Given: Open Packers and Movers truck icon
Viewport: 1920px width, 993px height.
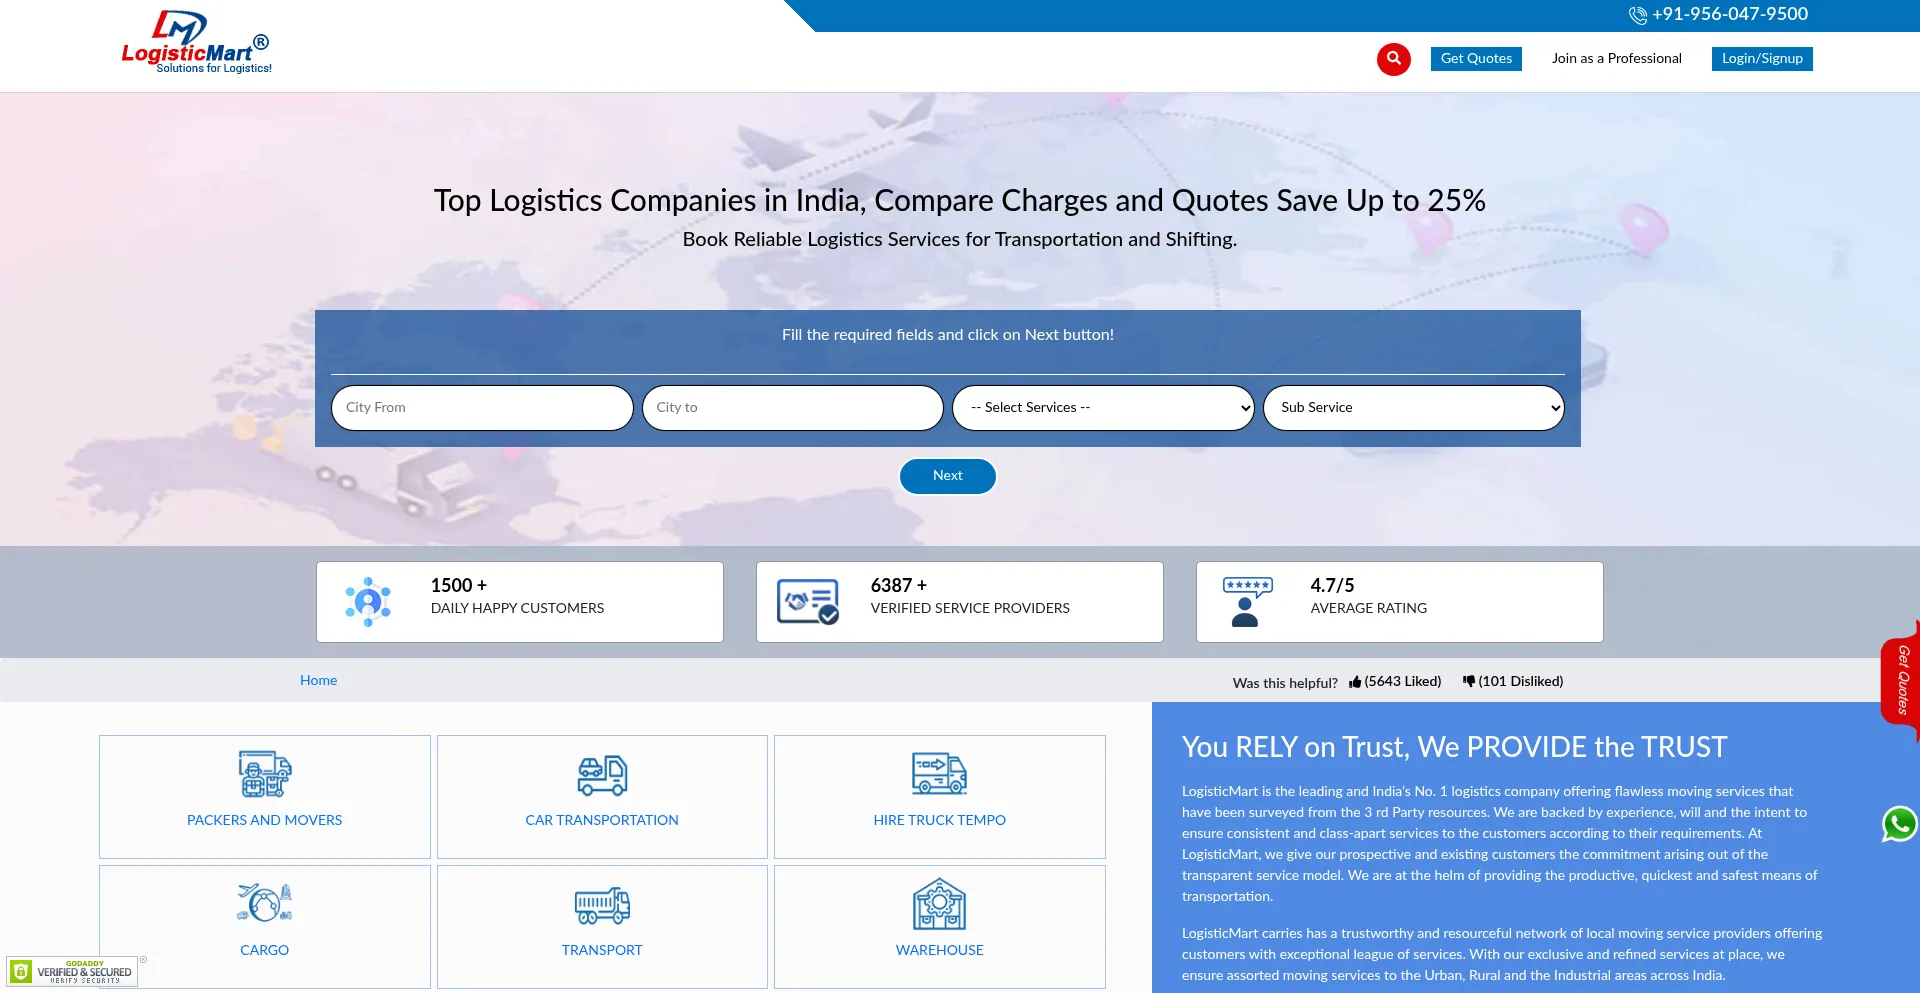Looking at the screenshot, I should pyautogui.click(x=264, y=774).
